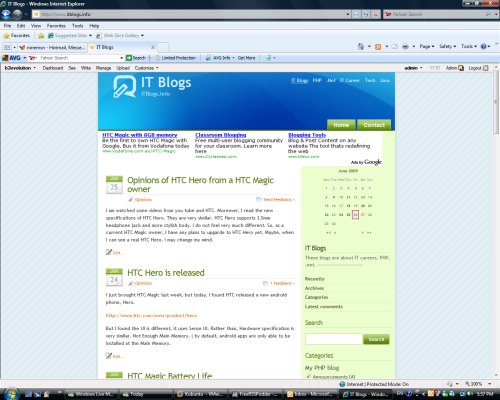Screen dimensions: 500x400
Task: Click the green Contact button
Action: [374, 125]
